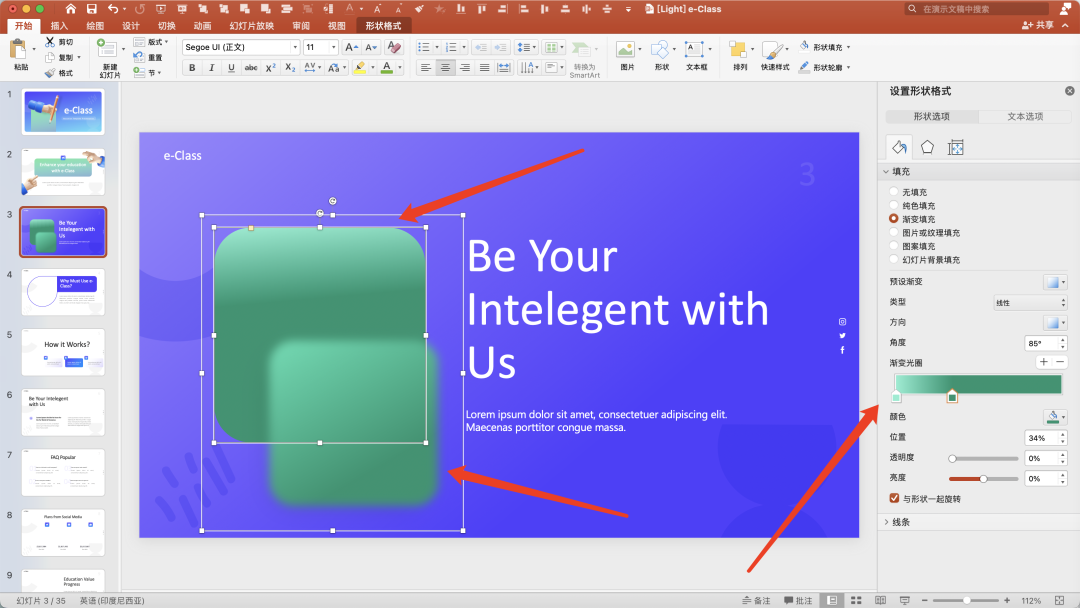Apply subscript formatting
Viewport: 1080px width, 608px height.
[x=290, y=67]
